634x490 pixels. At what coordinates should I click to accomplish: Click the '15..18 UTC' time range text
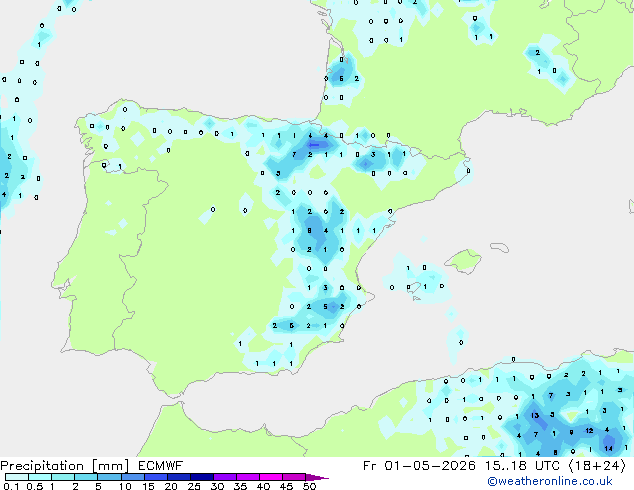(x=523, y=466)
